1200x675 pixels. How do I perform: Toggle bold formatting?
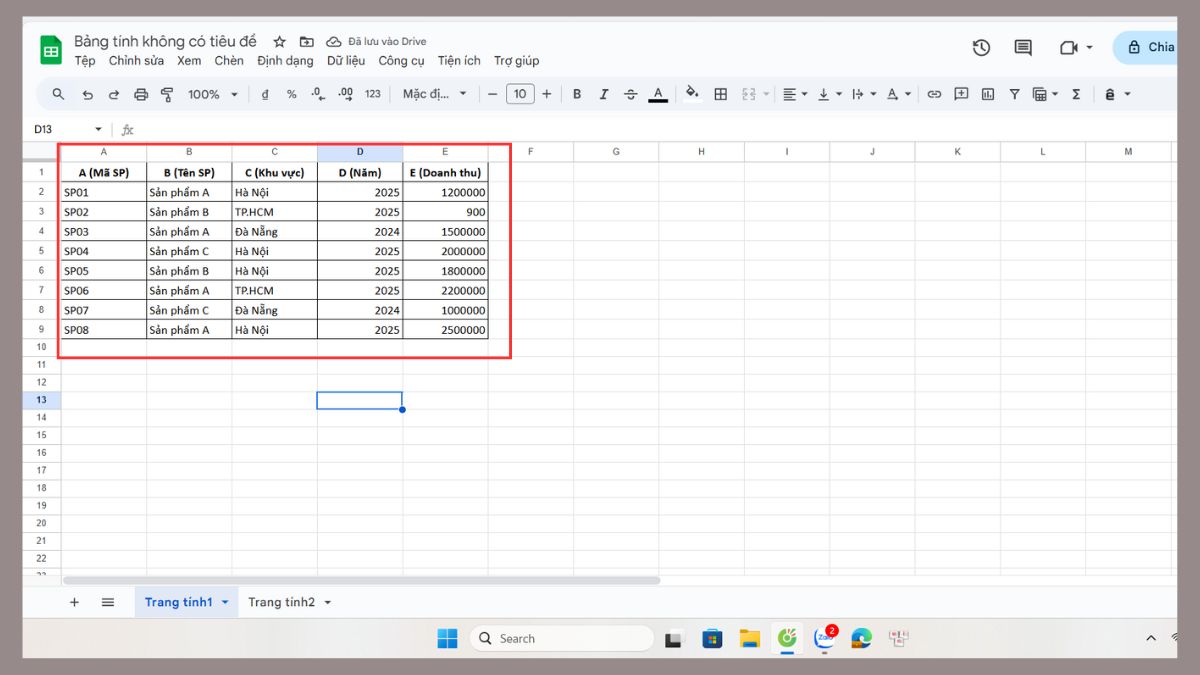[577, 94]
